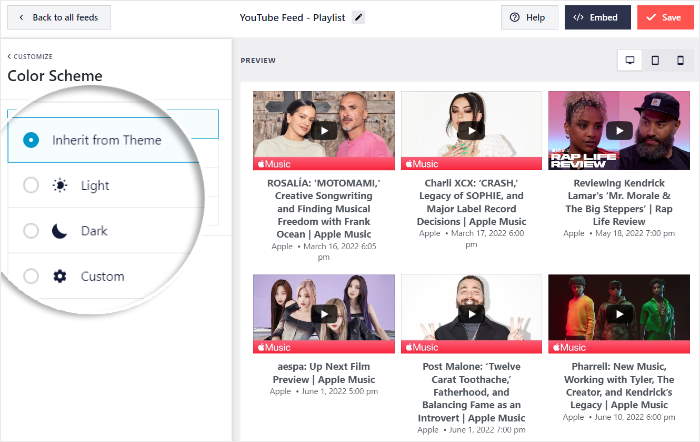Save the feed settings
The width and height of the screenshot is (700, 442).
[x=665, y=17]
